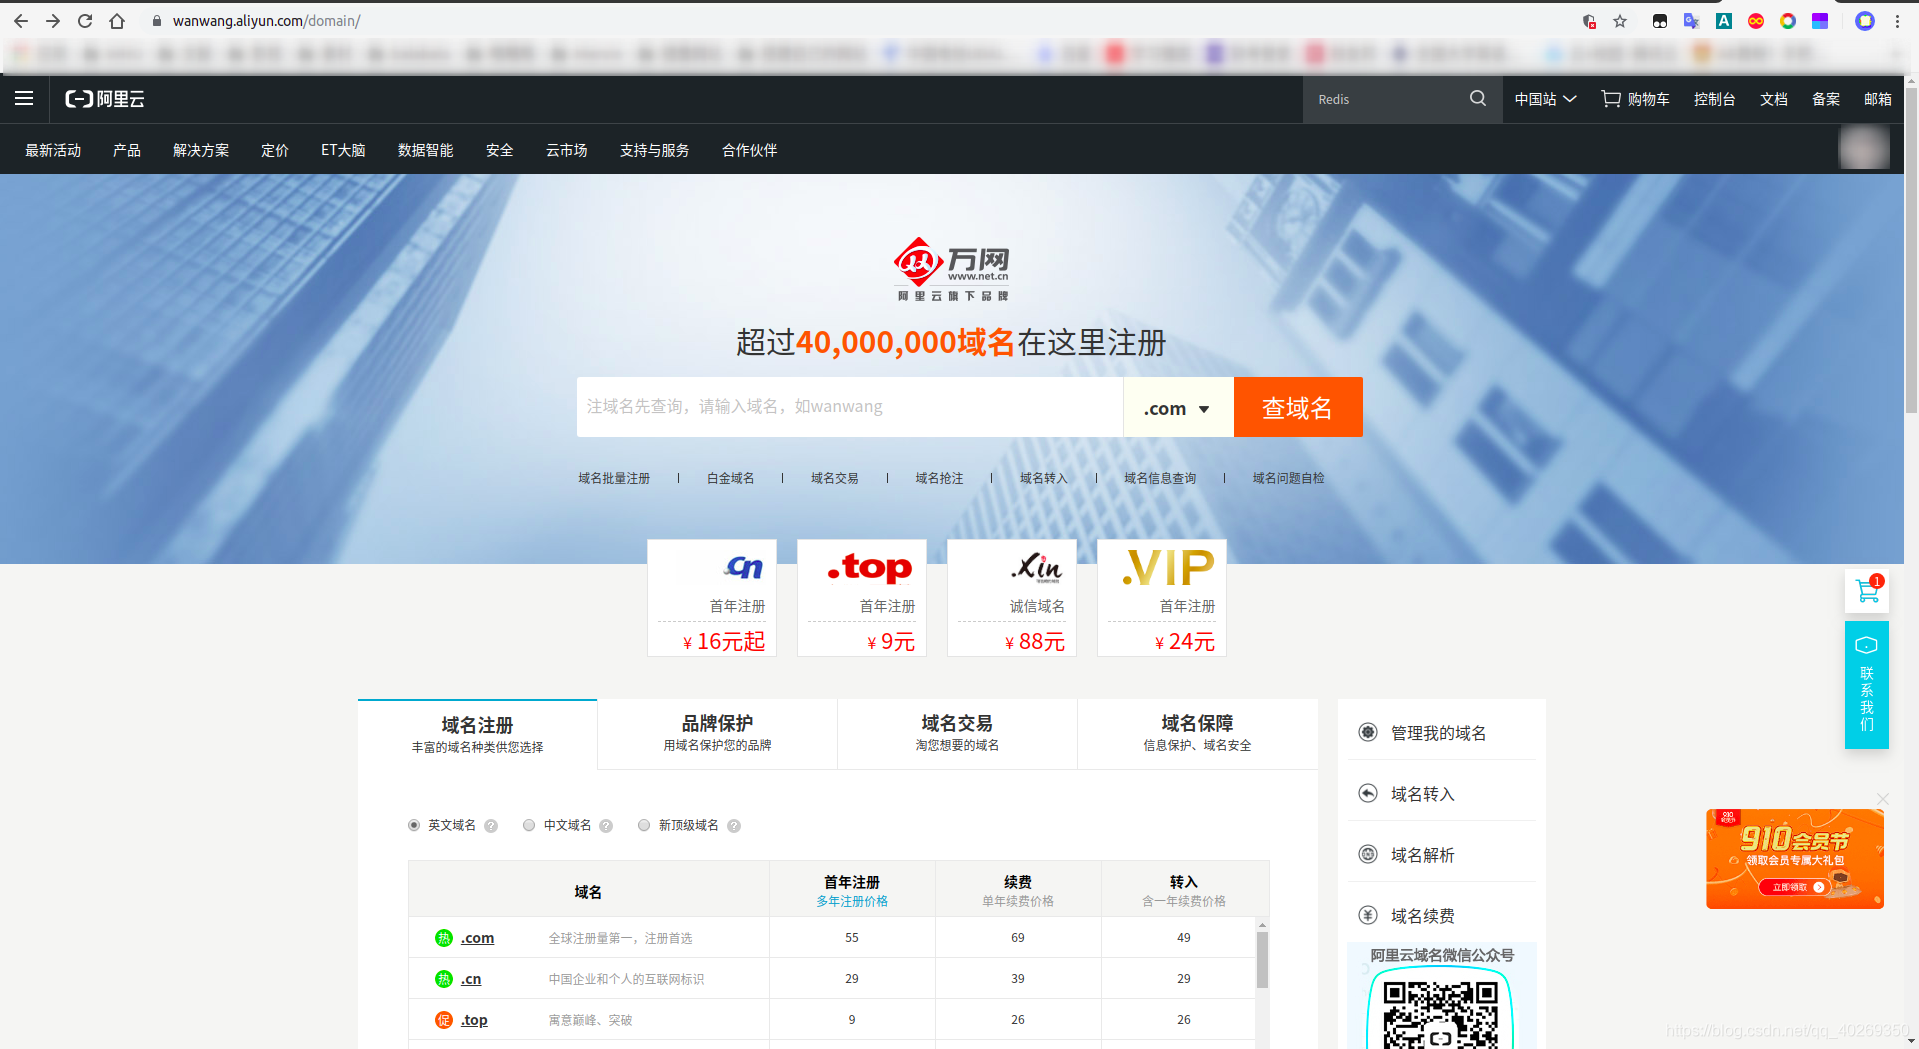Switch to the 域名交易 tab
Viewport: 1919px width, 1049px height.
click(x=957, y=734)
